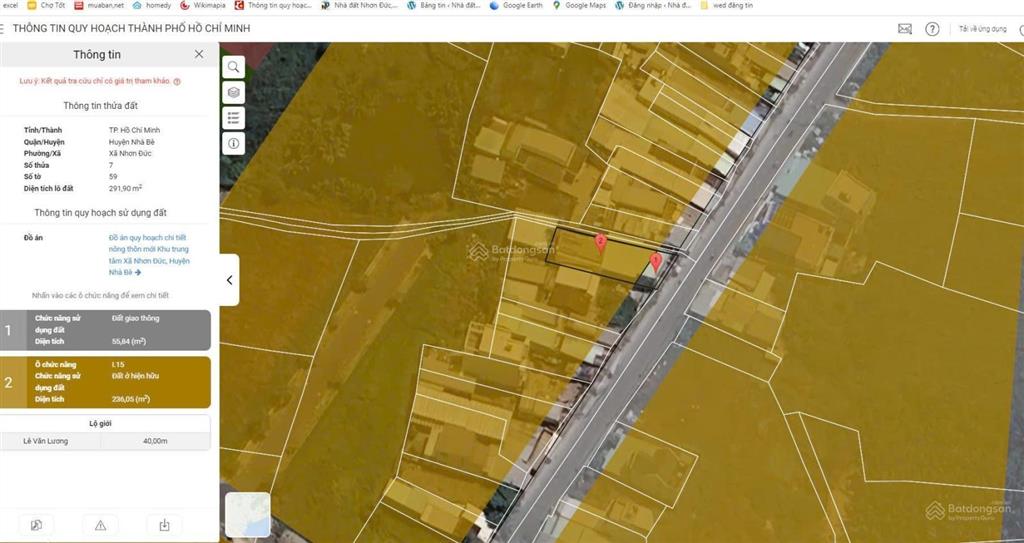Image resolution: width=1024 pixels, height=543 pixels.
Task: Click the Huyện Nhà Bè district value
Action: click(x=132, y=142)
